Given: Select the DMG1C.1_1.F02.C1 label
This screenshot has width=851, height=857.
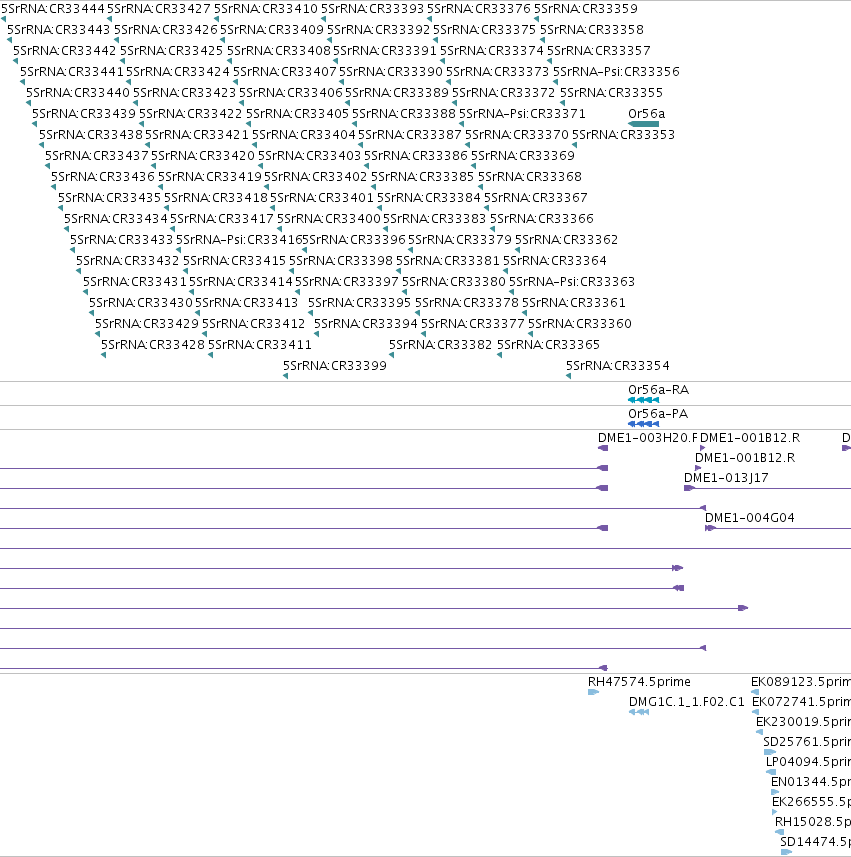Looking at the screenshot, I should pos(687,702).
